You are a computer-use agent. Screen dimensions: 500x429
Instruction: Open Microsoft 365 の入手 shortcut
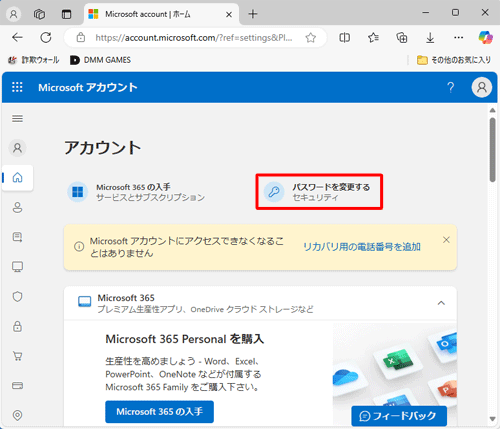pos(136,192)
